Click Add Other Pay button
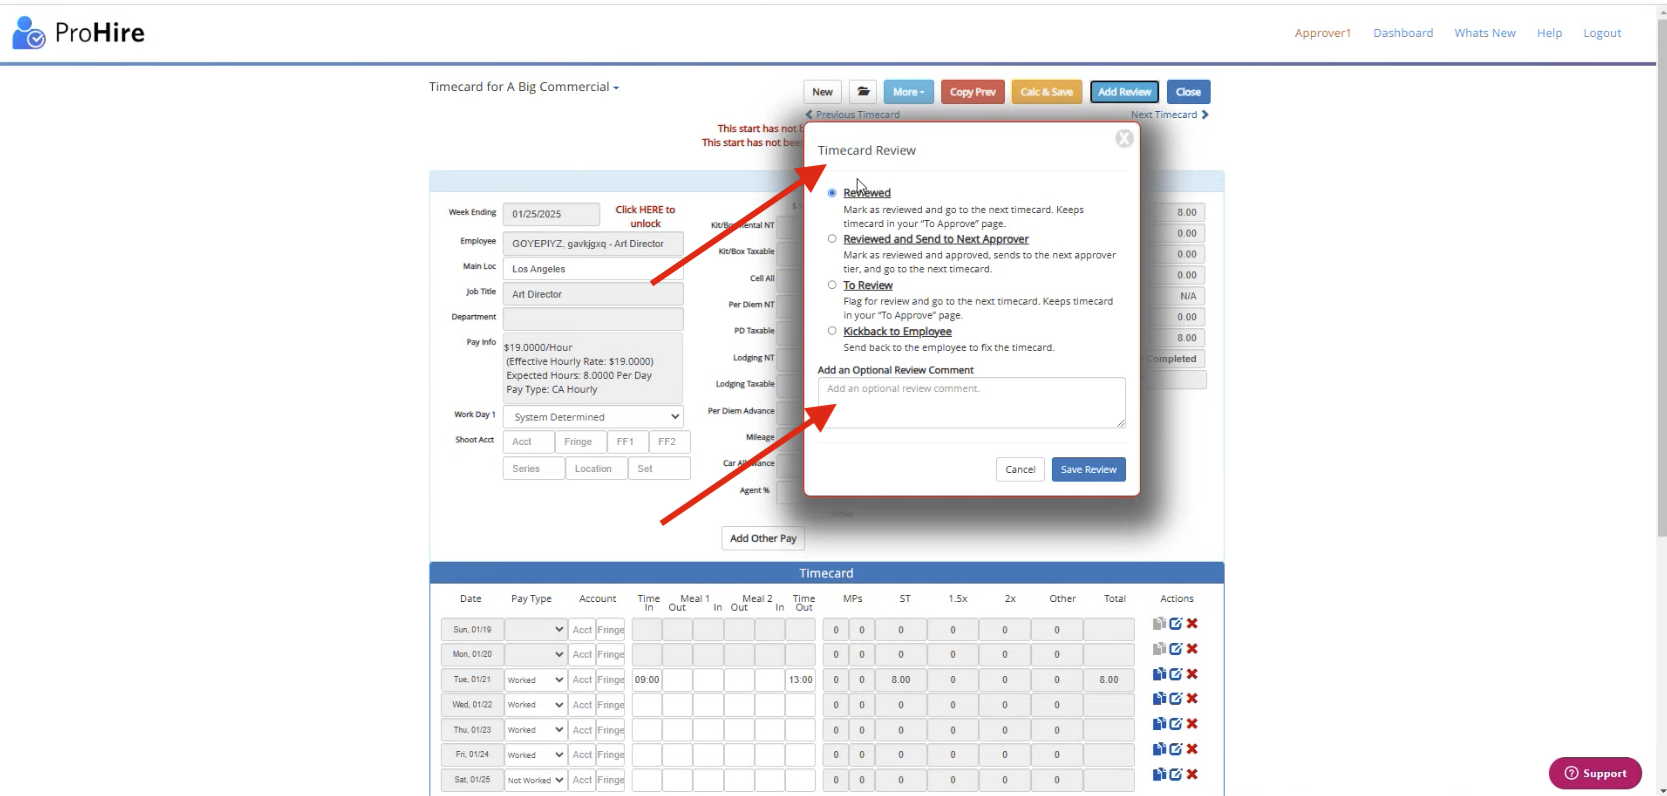The height and width of the screenshot is (796, 1667). 763,538
